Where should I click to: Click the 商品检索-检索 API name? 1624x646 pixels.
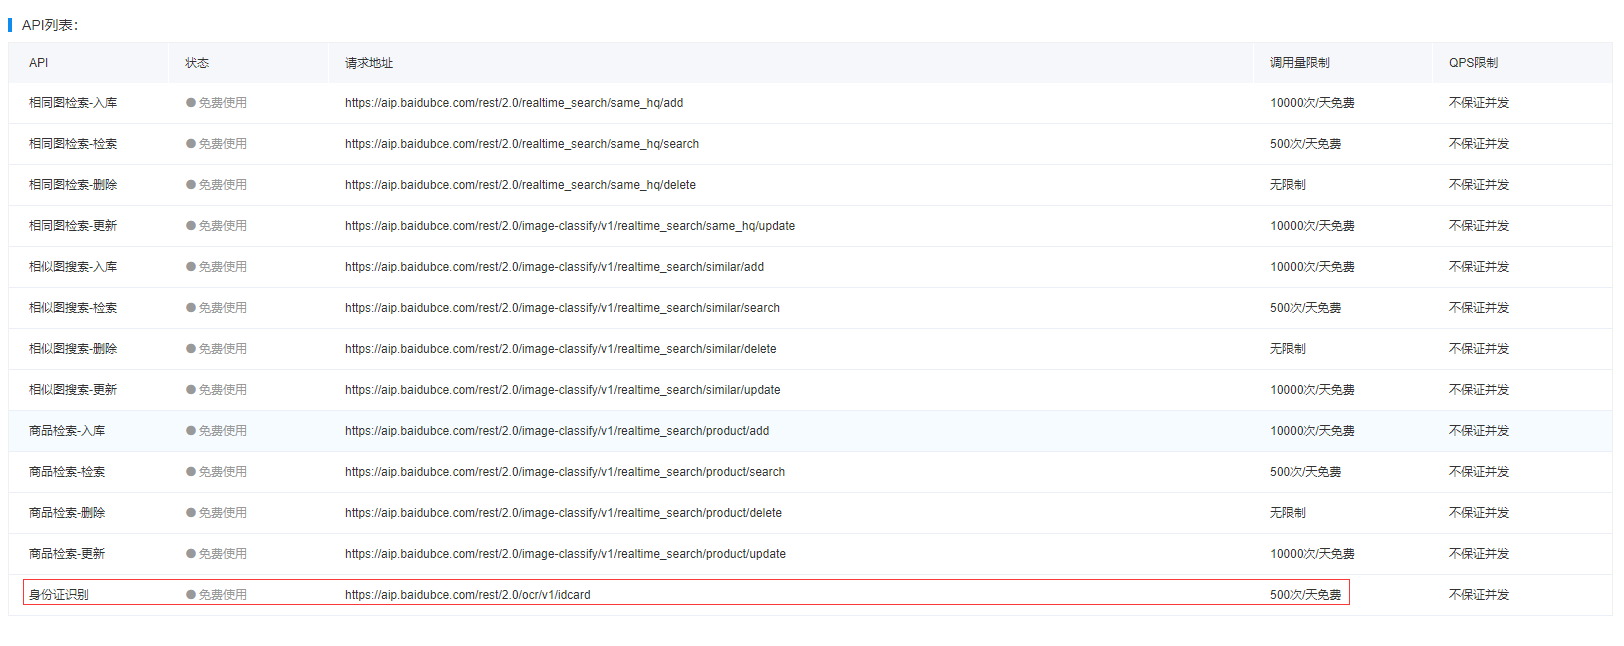point(67,472)
